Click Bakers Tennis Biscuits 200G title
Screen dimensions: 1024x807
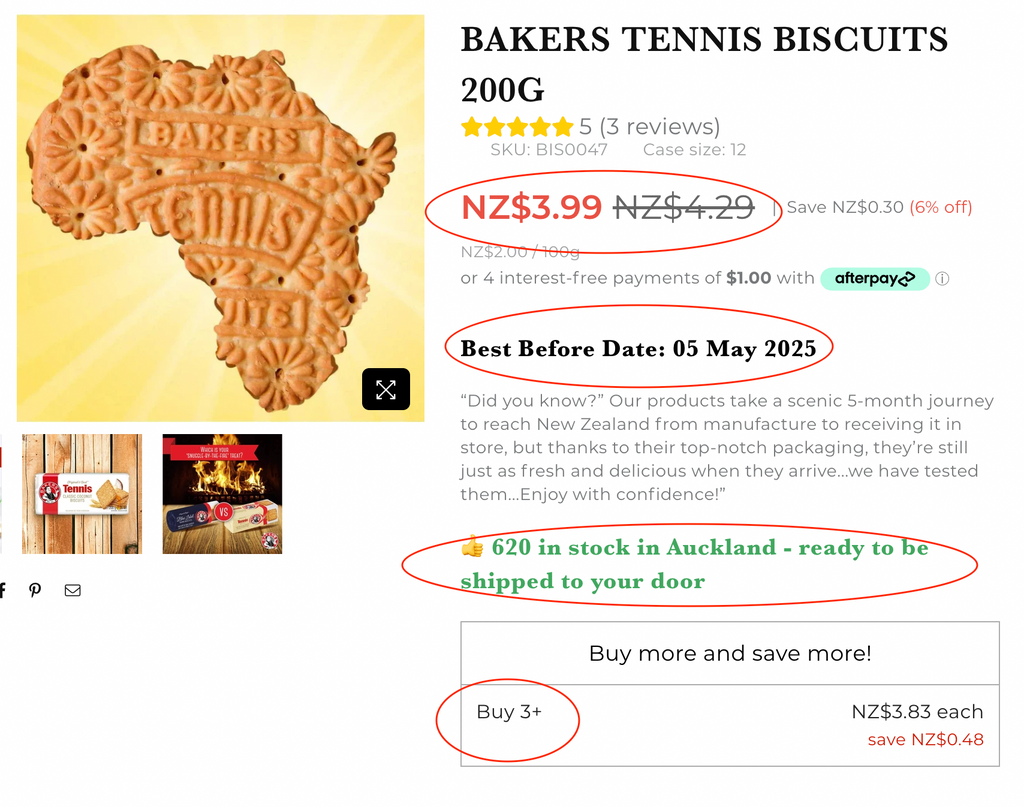704,64
